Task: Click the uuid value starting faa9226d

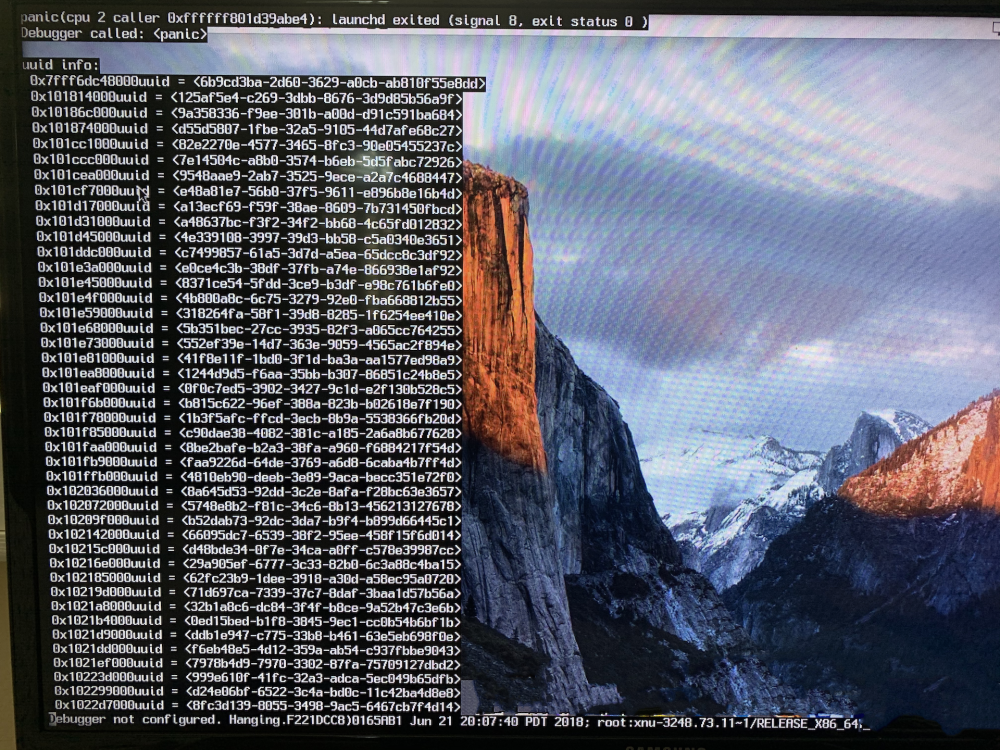Action: 320,462
